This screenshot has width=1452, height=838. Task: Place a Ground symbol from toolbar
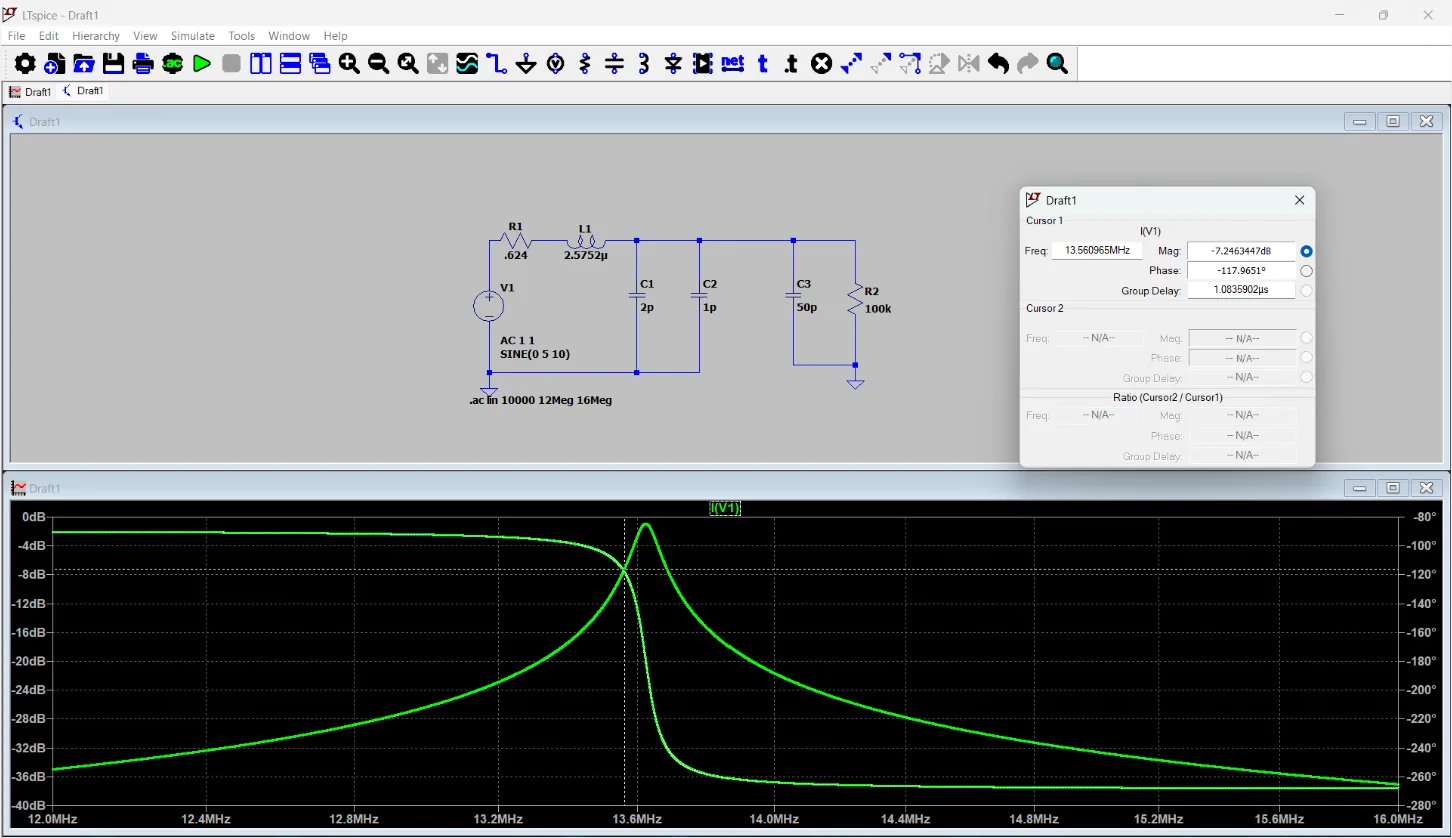tap(526, 64)
